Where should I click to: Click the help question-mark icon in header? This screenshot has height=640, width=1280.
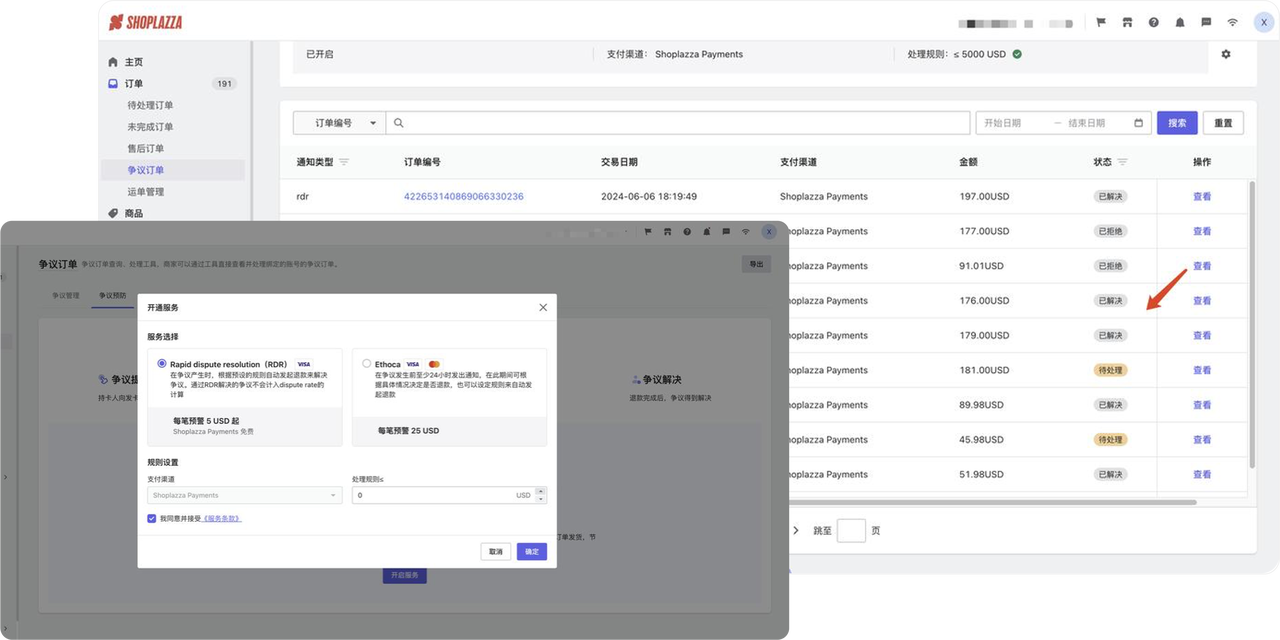point(1154,22)
